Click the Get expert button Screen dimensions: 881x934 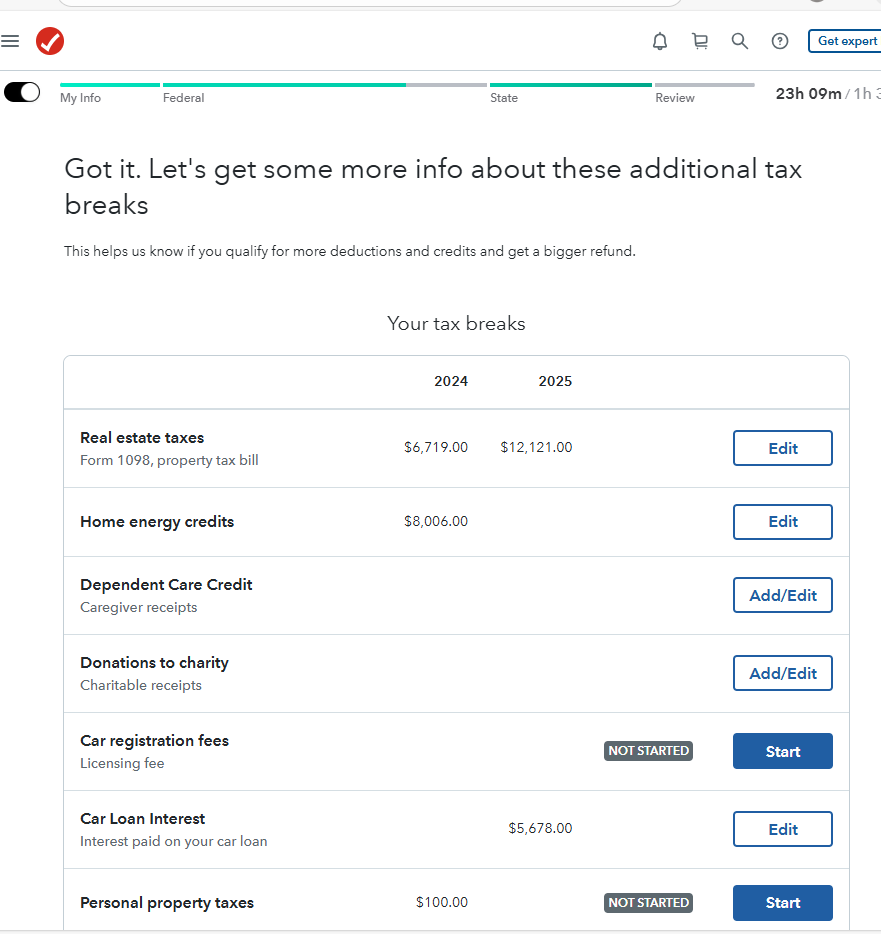[x=846, y=41]
